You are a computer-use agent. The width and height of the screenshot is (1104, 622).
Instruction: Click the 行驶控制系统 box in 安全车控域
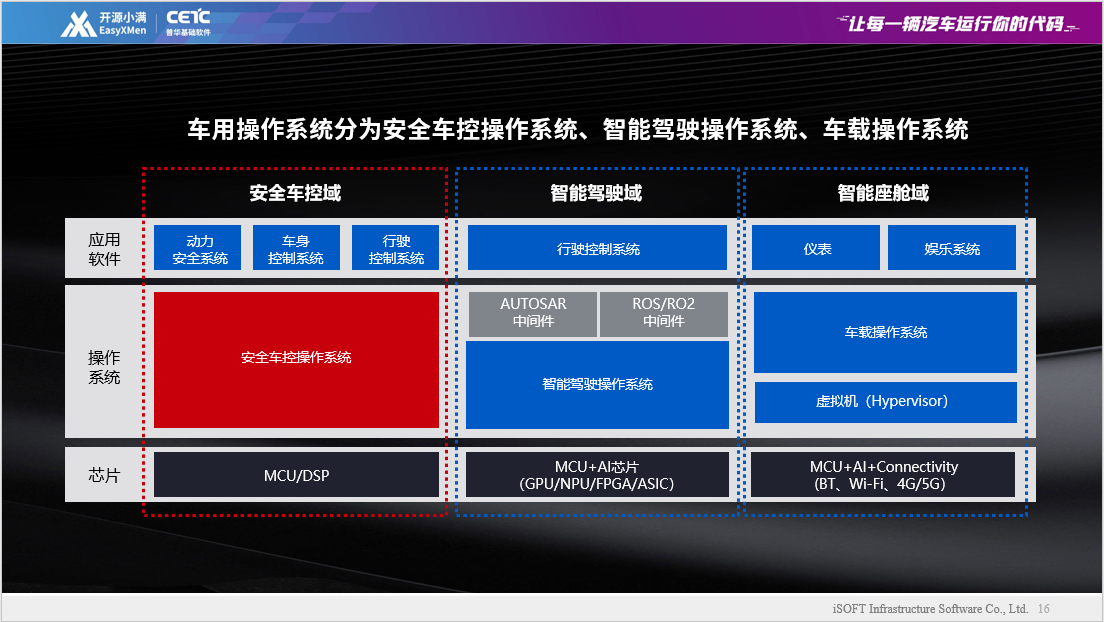[x=396, y=248]
